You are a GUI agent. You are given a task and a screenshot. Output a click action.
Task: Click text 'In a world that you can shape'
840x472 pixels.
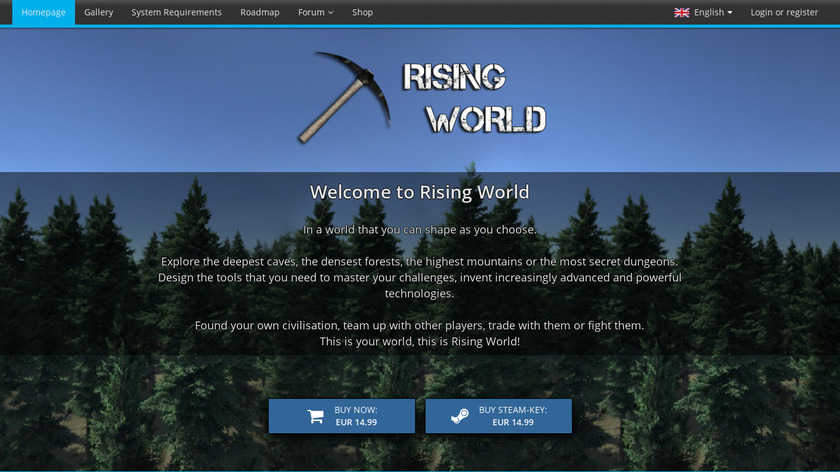click(x=379, y=230)
